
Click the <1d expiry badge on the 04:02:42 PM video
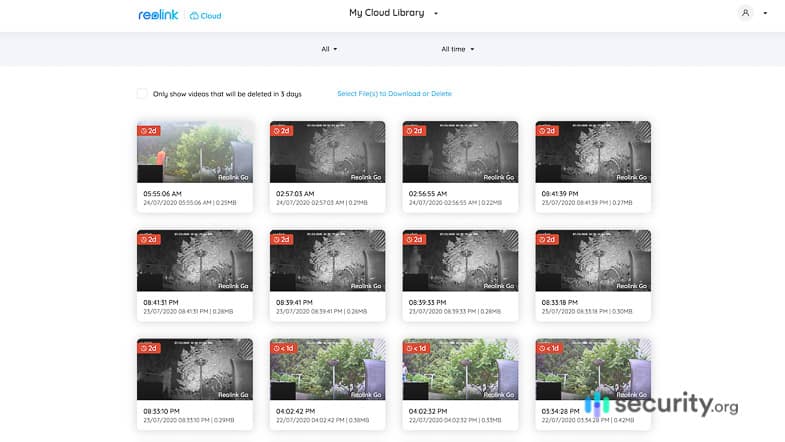tap(283, 348)
